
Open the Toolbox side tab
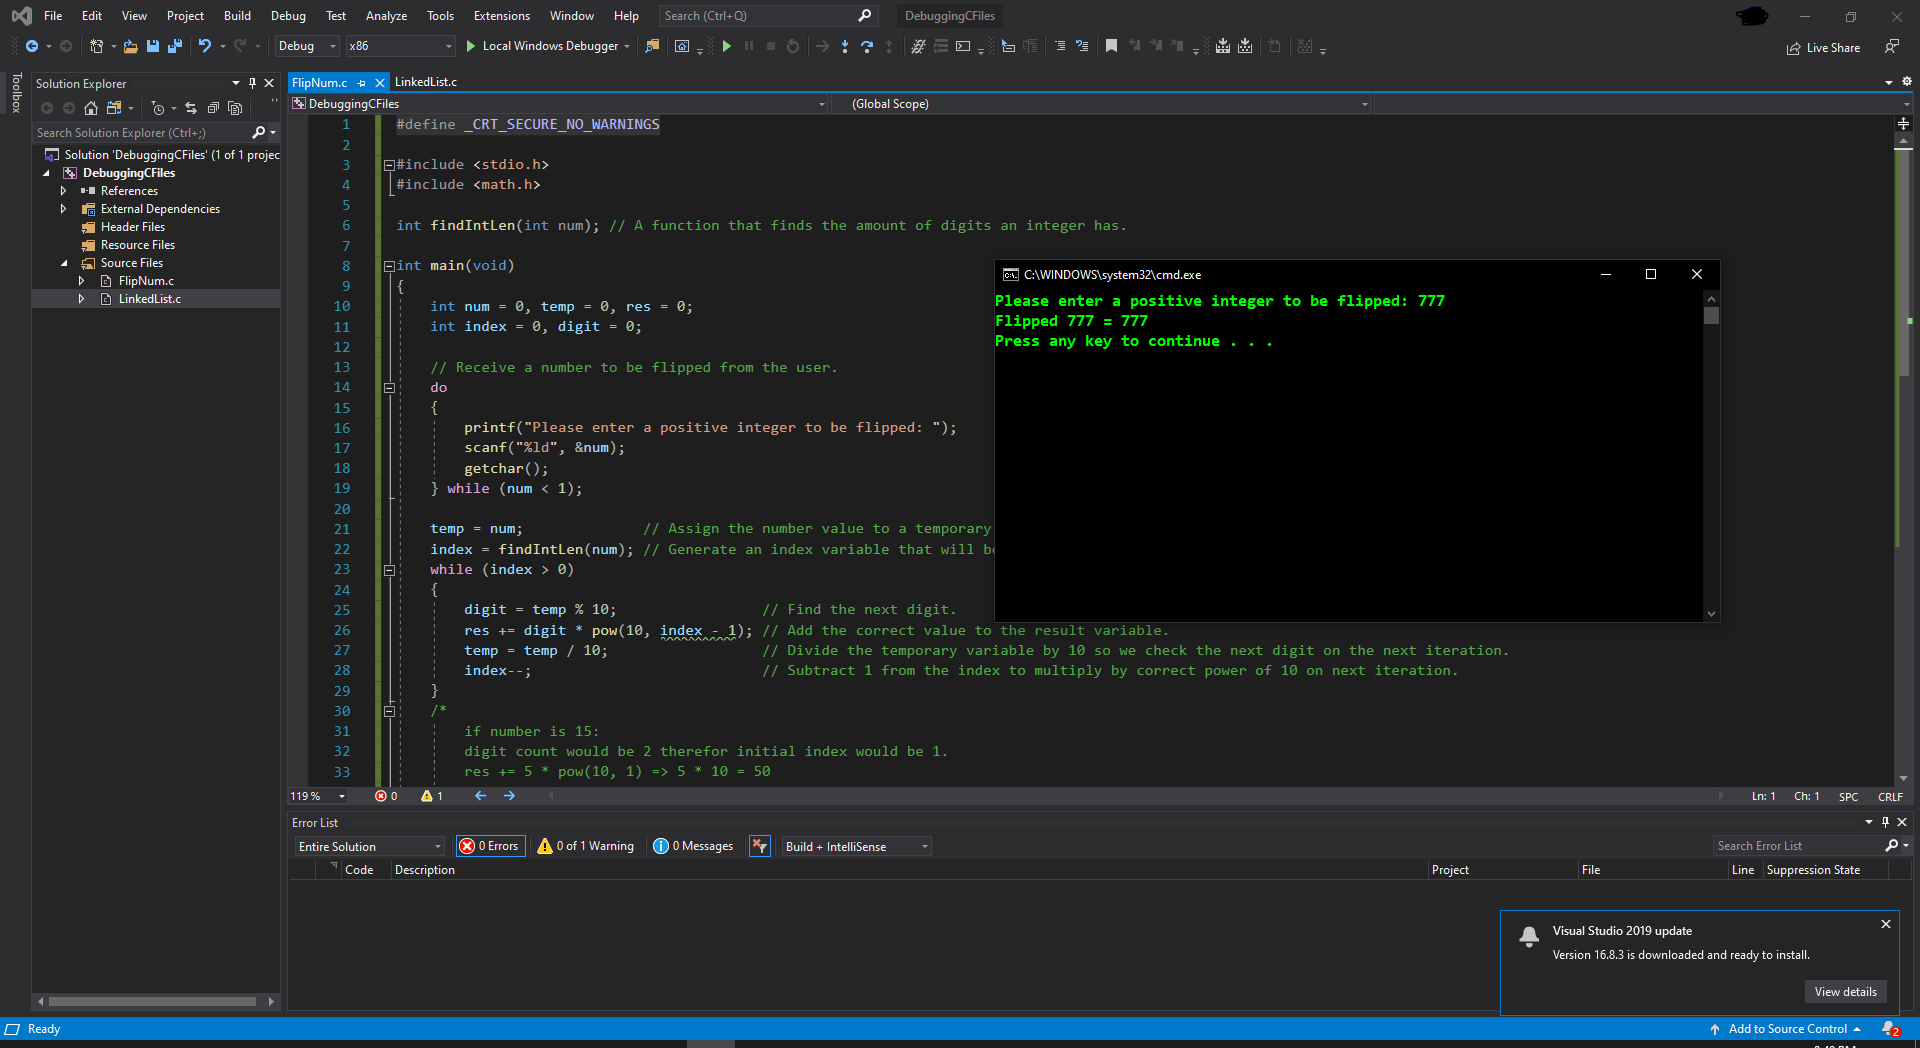16,92
